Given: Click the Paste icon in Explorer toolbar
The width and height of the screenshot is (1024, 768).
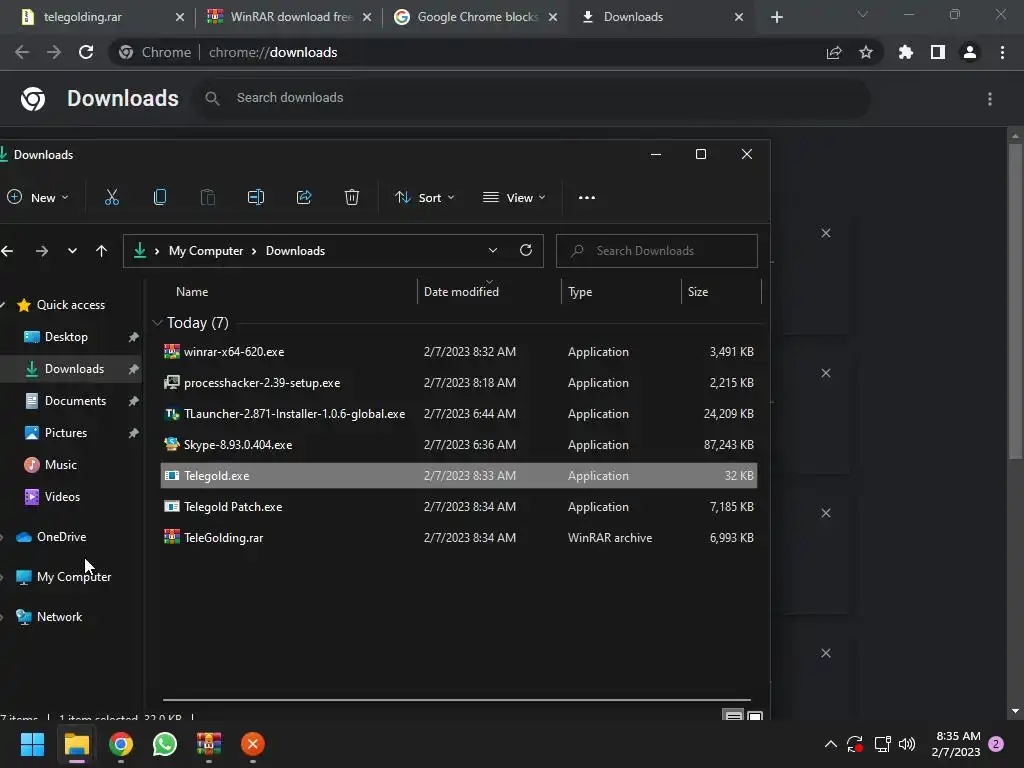Looking at the screenshot, I should coord(208,197).
